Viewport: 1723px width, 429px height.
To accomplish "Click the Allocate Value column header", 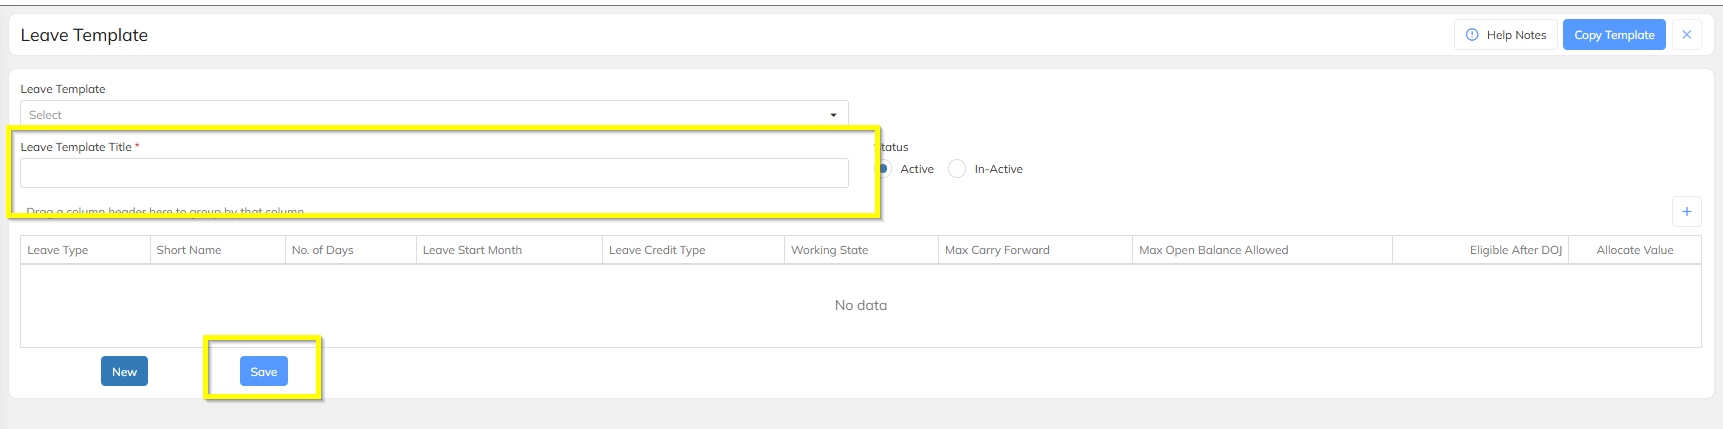I will point(1634,250).
